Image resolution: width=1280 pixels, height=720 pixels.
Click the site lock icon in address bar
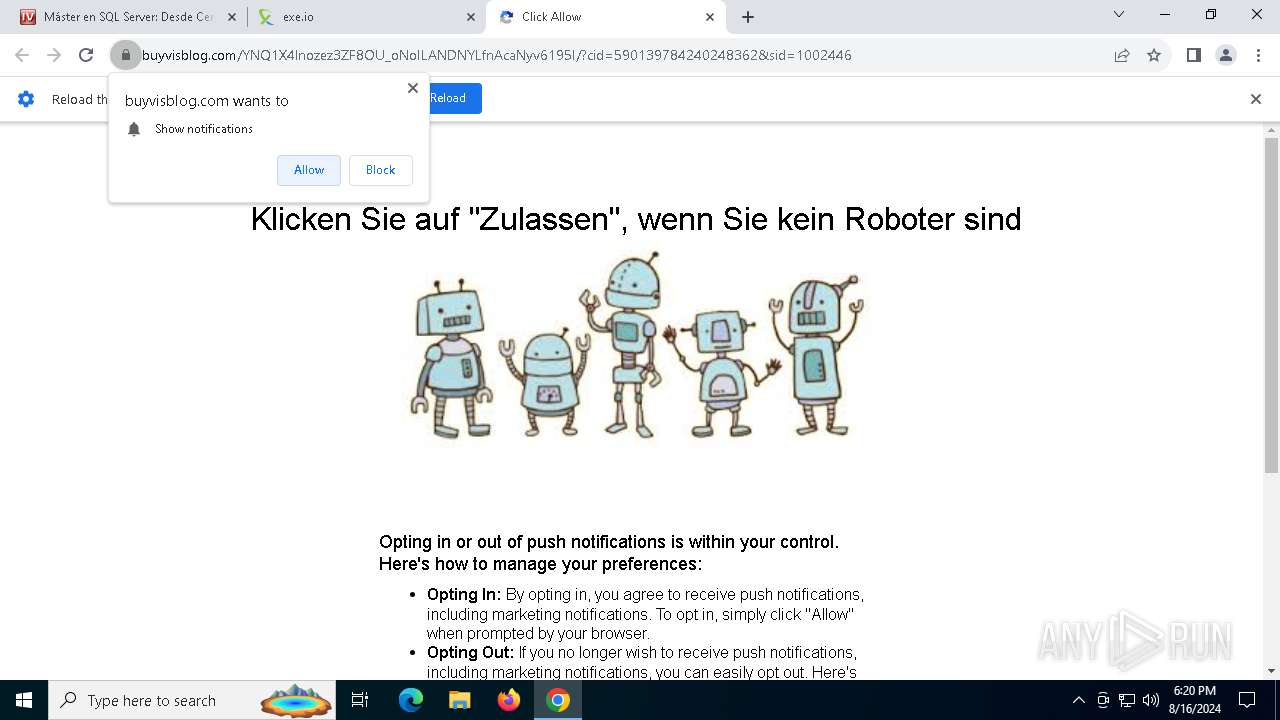pyautogui.click(x=125, y=55)
